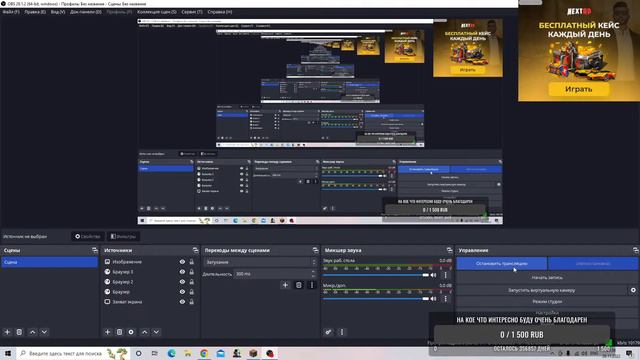Open Микр./доп. three-dot options
The image size is (640, 360).
click(x=445, y=299)
